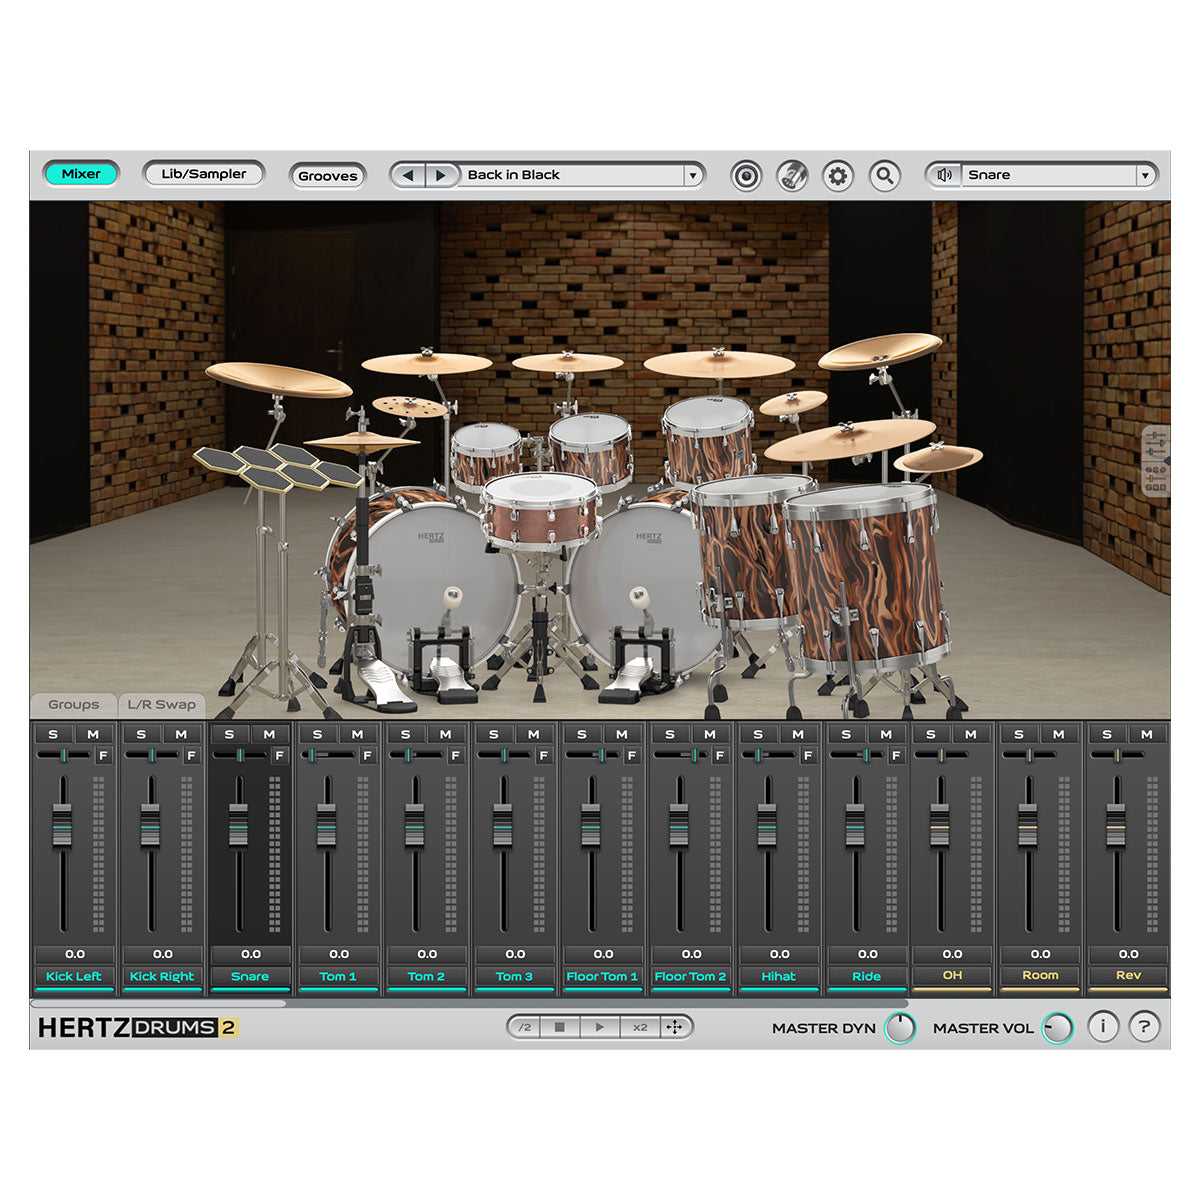The height and width of the screenshot is (1200, 1200).
Task: Click the double-tempo x2 button
Action: 640,1027
